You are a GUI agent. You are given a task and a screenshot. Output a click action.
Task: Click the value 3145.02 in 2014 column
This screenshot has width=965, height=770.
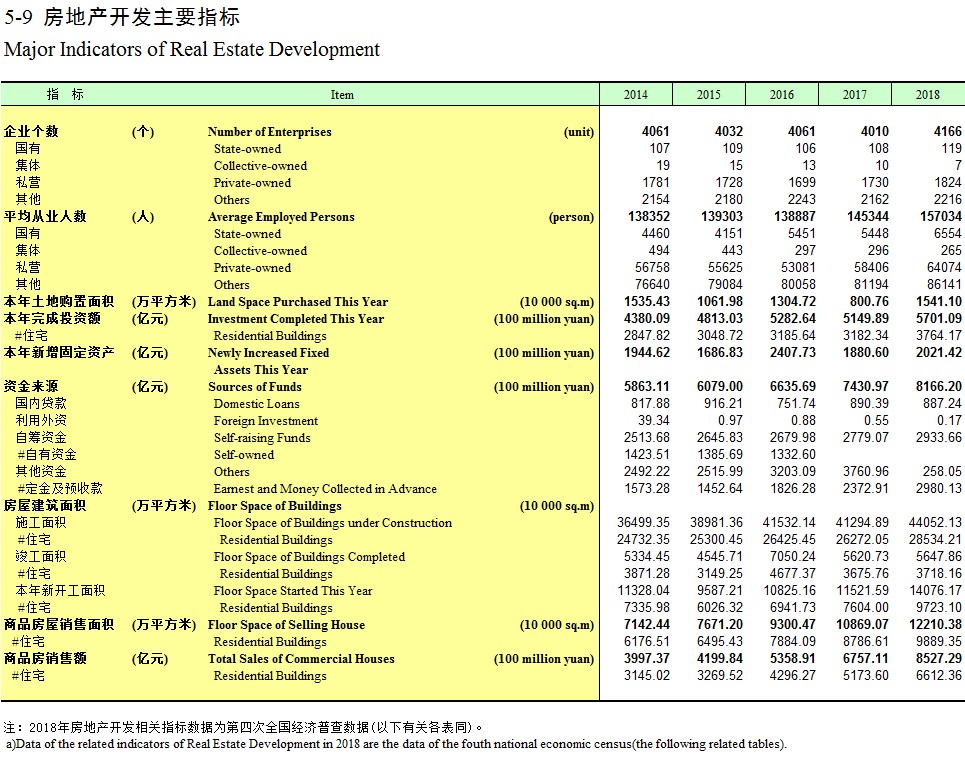pos(647,675)
